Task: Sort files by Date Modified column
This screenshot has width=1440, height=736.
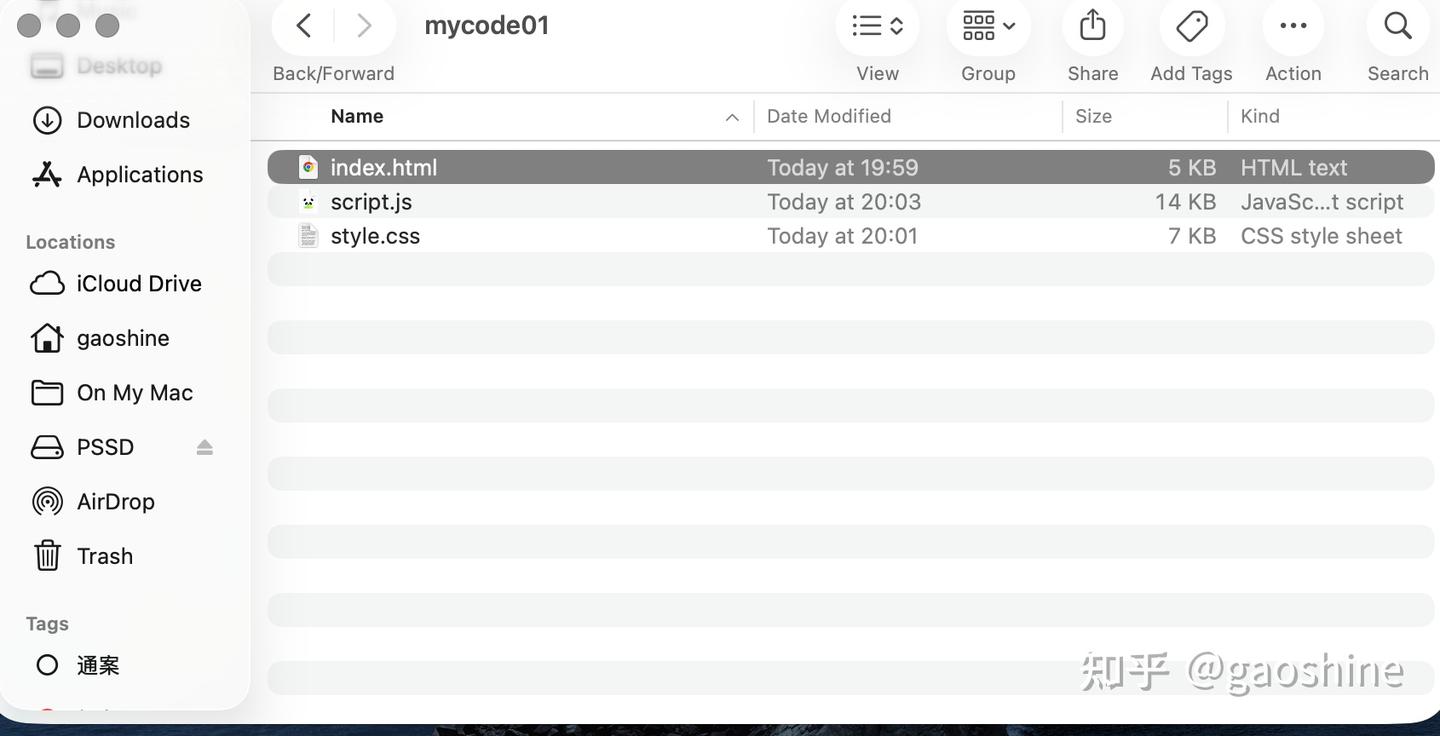Action: [829, 116]
